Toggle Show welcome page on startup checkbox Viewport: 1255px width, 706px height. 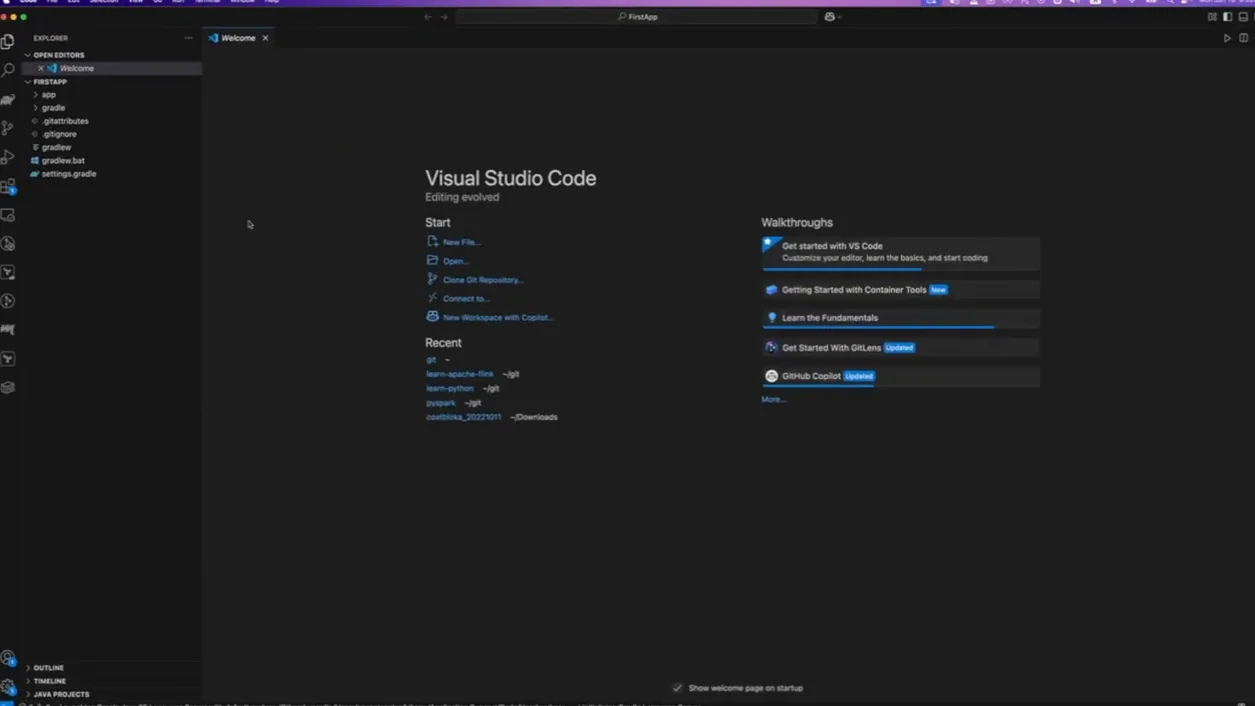coord(677,688)
